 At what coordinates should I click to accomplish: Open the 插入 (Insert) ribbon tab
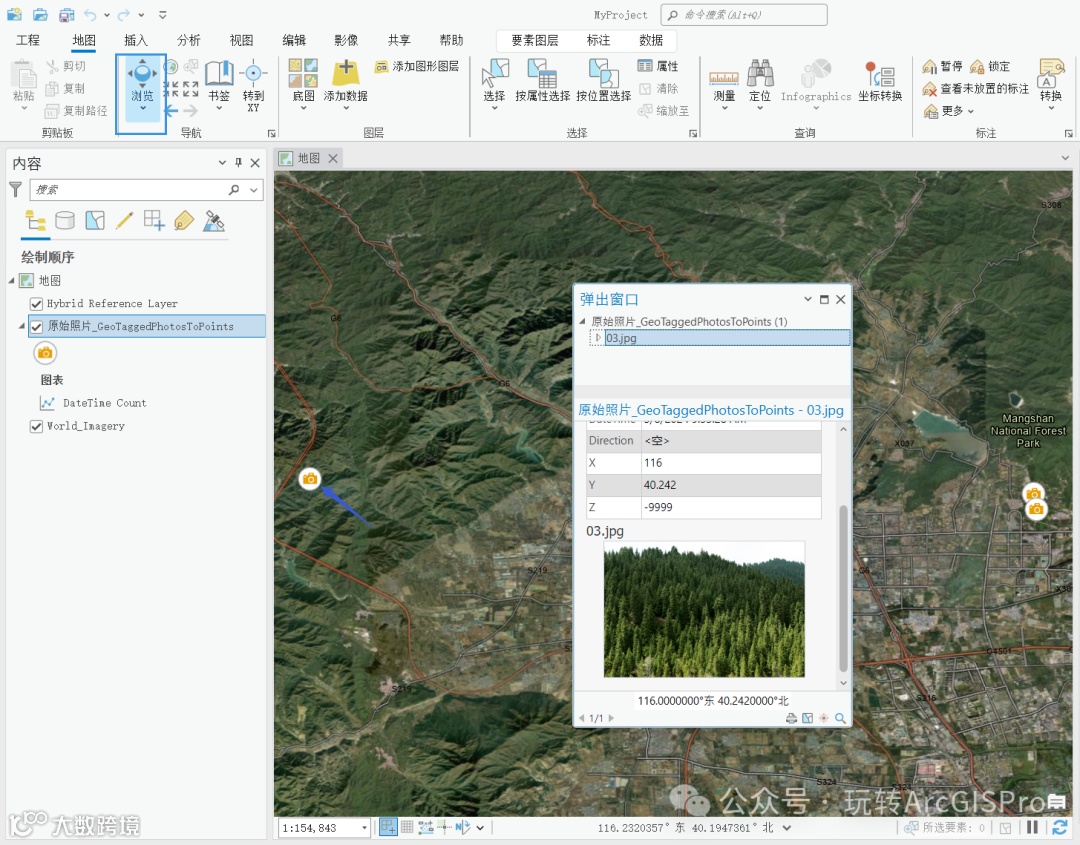(135, 40)
